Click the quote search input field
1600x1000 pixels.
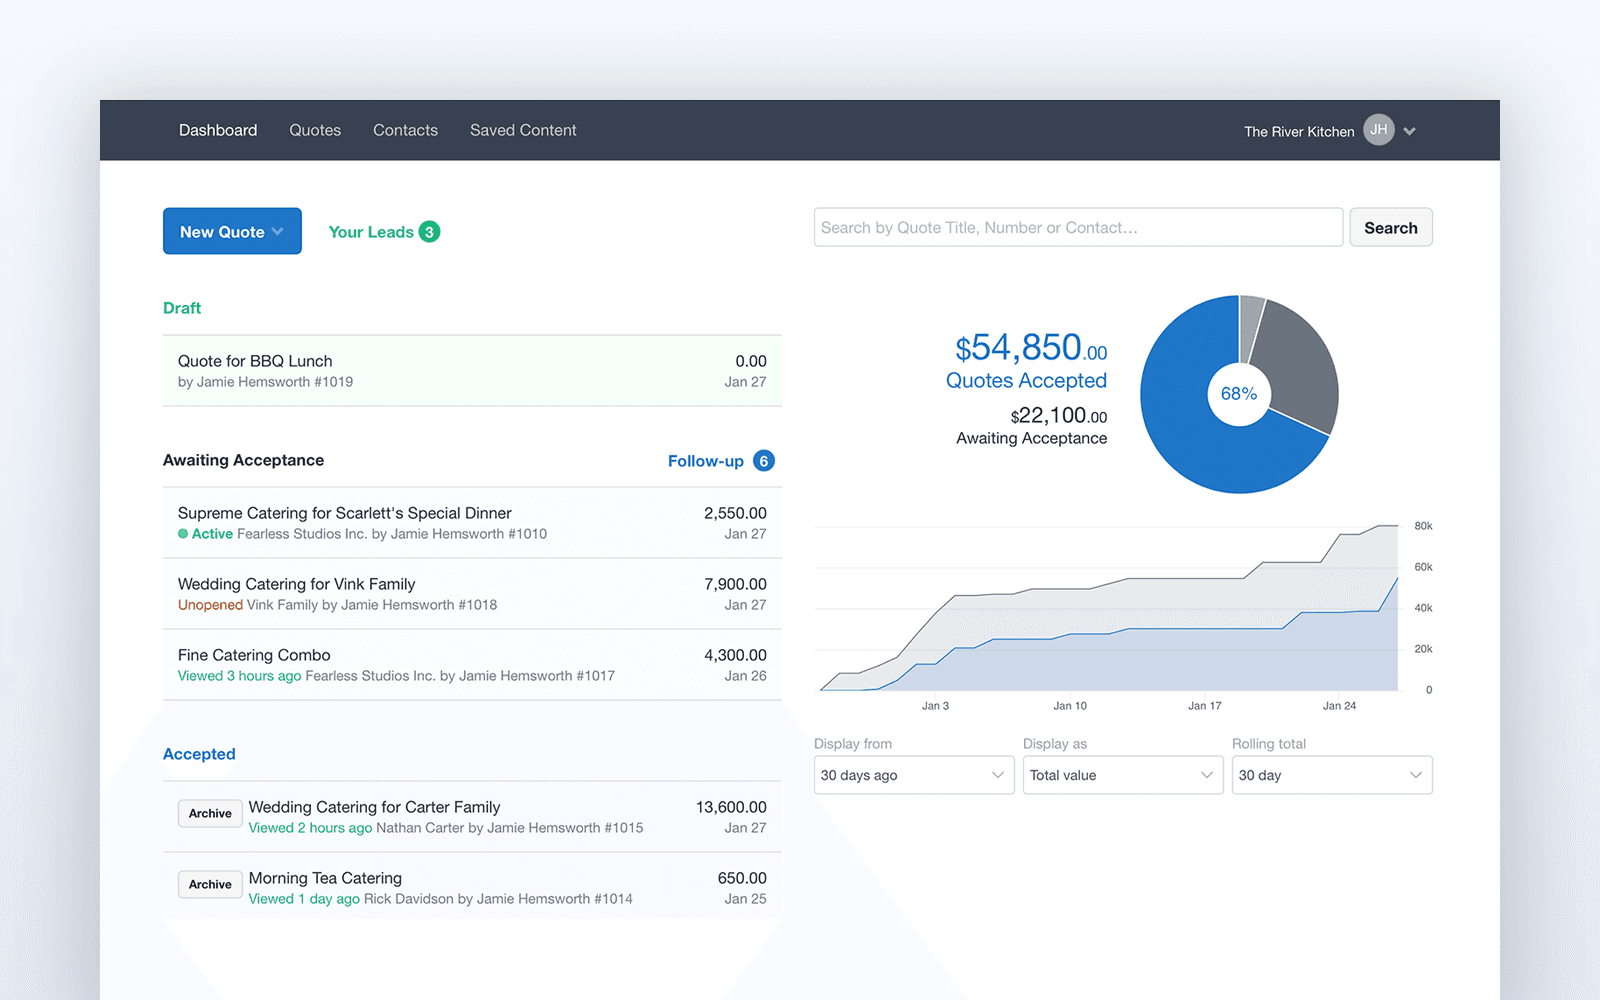1077,228
